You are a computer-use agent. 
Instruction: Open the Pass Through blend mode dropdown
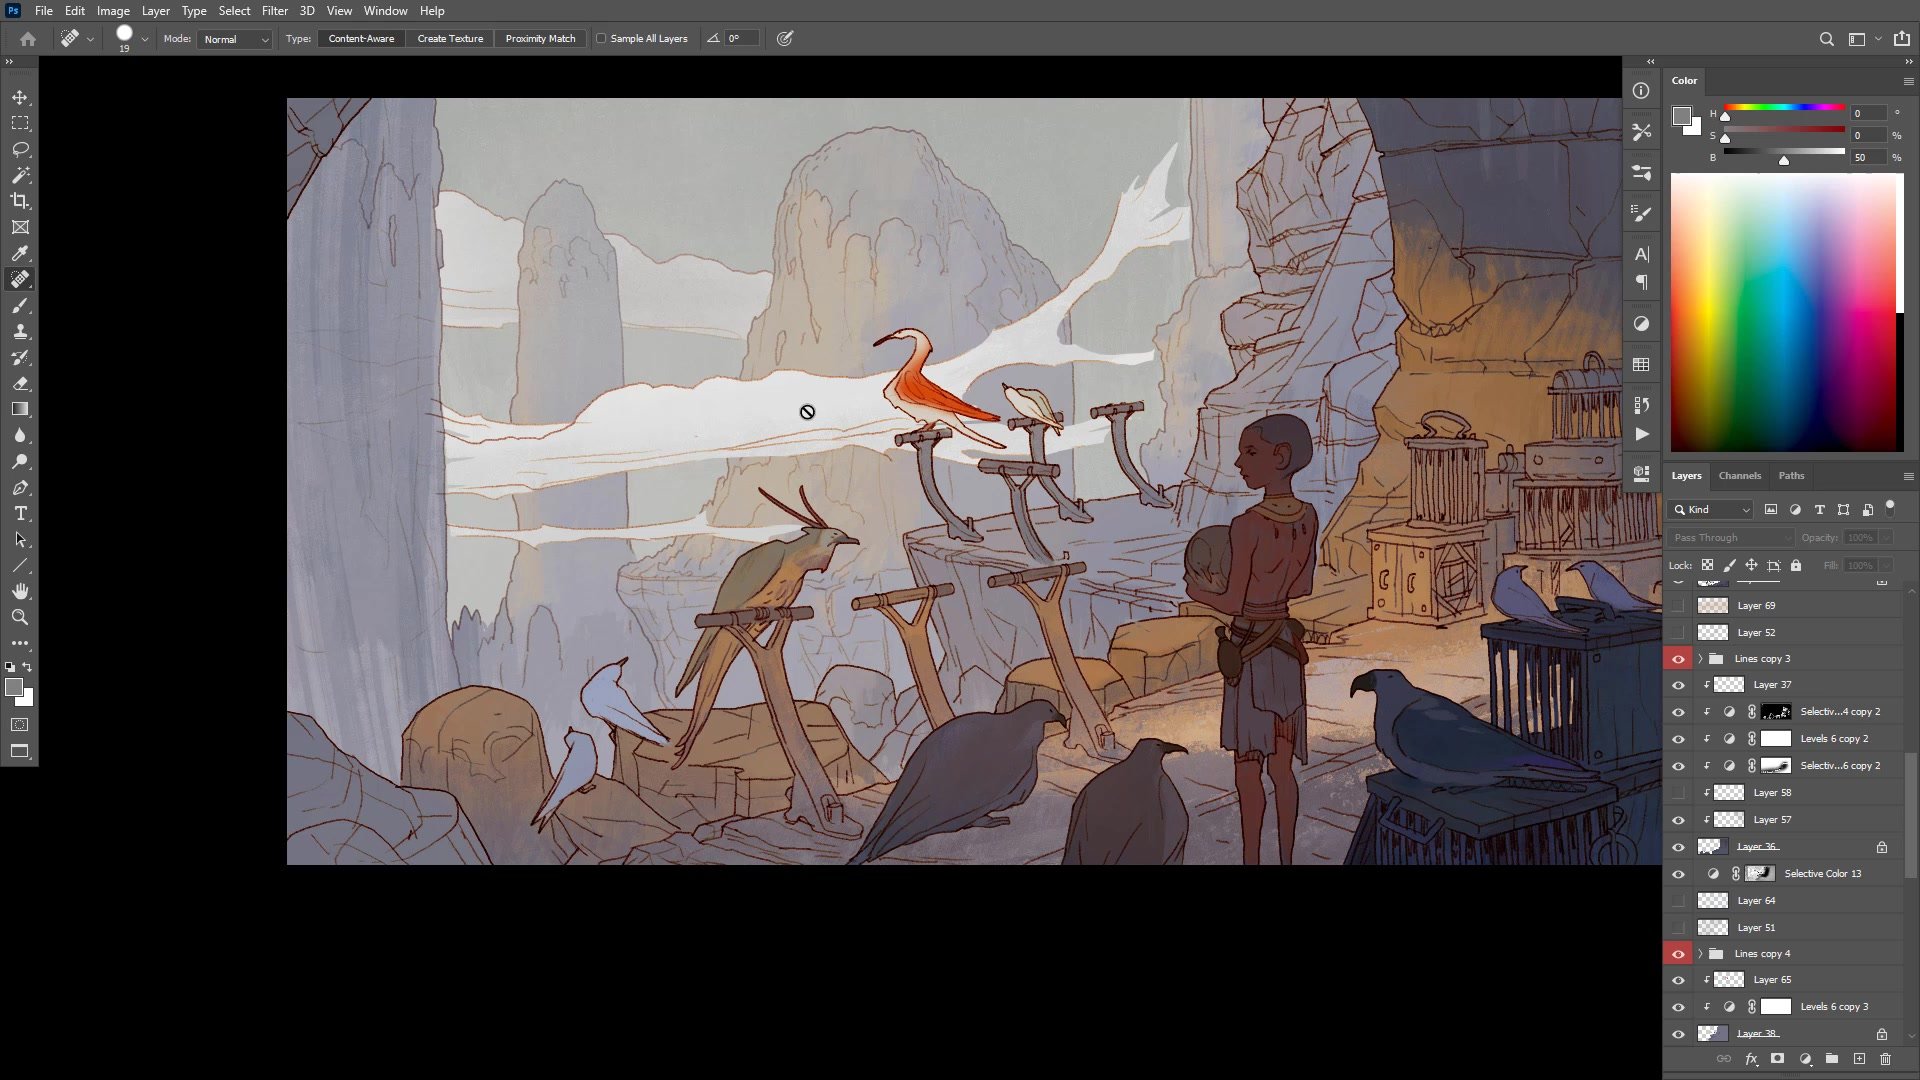[x=1730, y=537]
